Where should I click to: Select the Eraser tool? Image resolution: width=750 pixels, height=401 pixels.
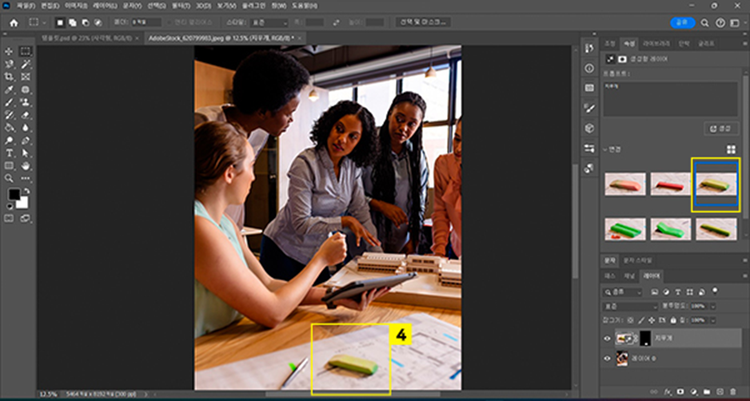coord(25,115)
